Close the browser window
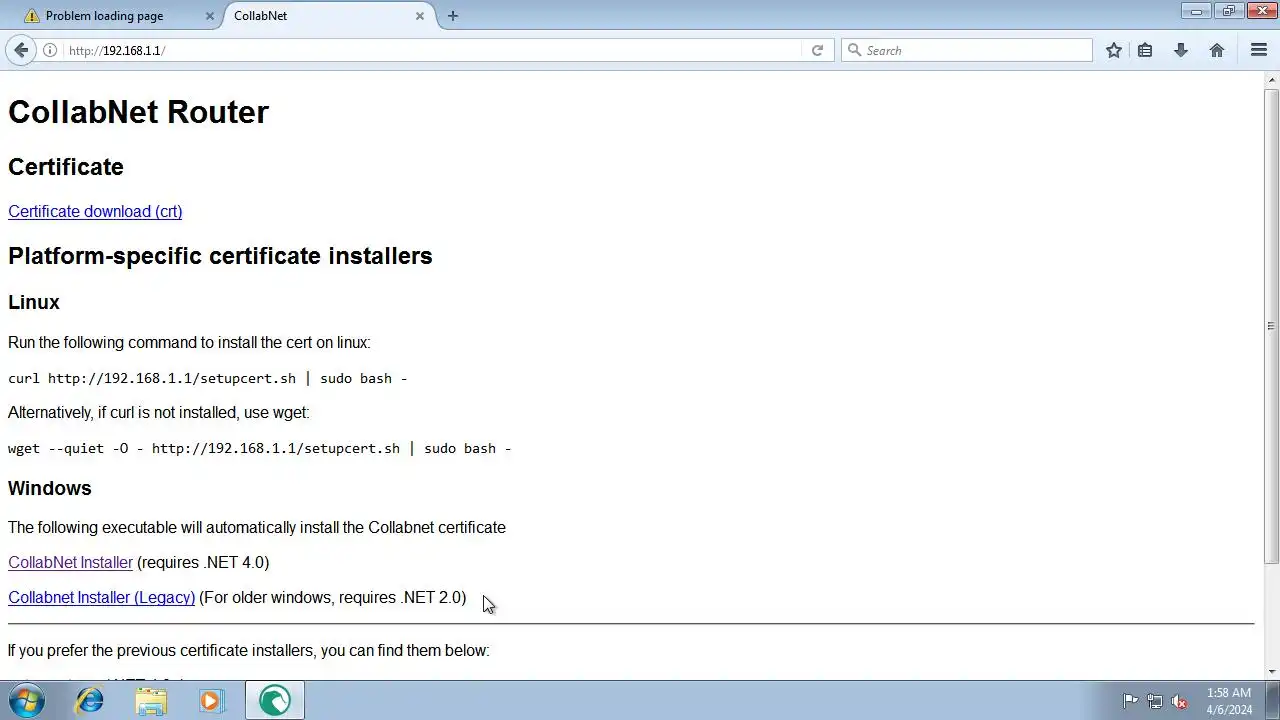The image size is (1280, 720). pos(1261,11)
